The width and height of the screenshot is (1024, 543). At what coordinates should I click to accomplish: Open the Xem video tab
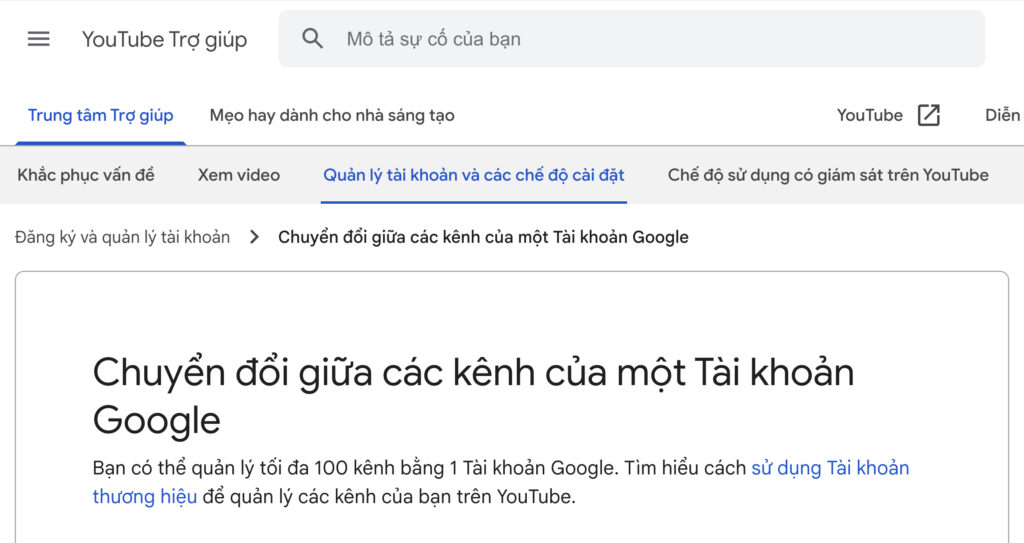[239, 175]
